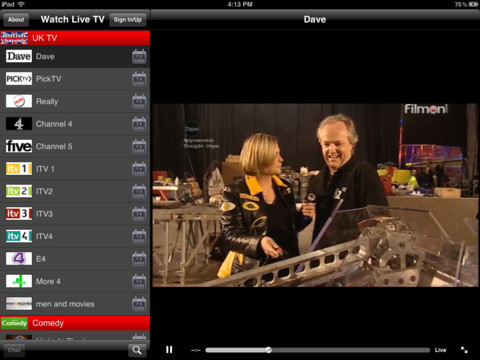480x360 pixels.
Task: Click the Really channel logo
Action: pos(19,101)
